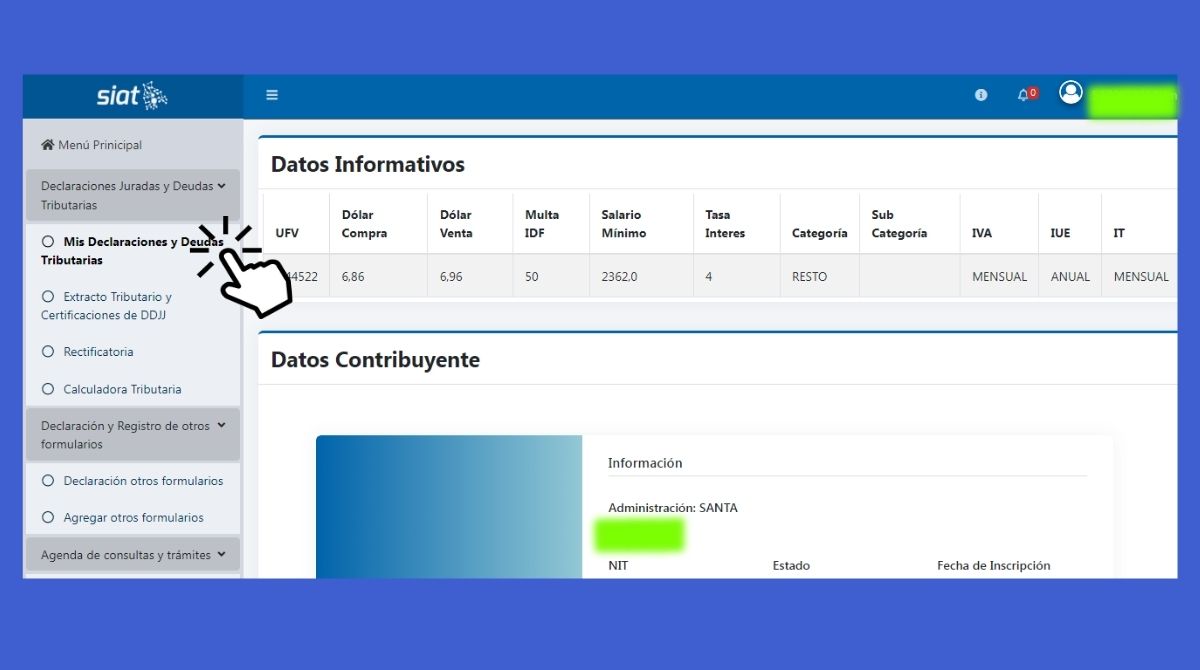The image size is (1200, 670).
Task: Expand Declaración y Registro de otros formularios
Action: coord(221,426)
